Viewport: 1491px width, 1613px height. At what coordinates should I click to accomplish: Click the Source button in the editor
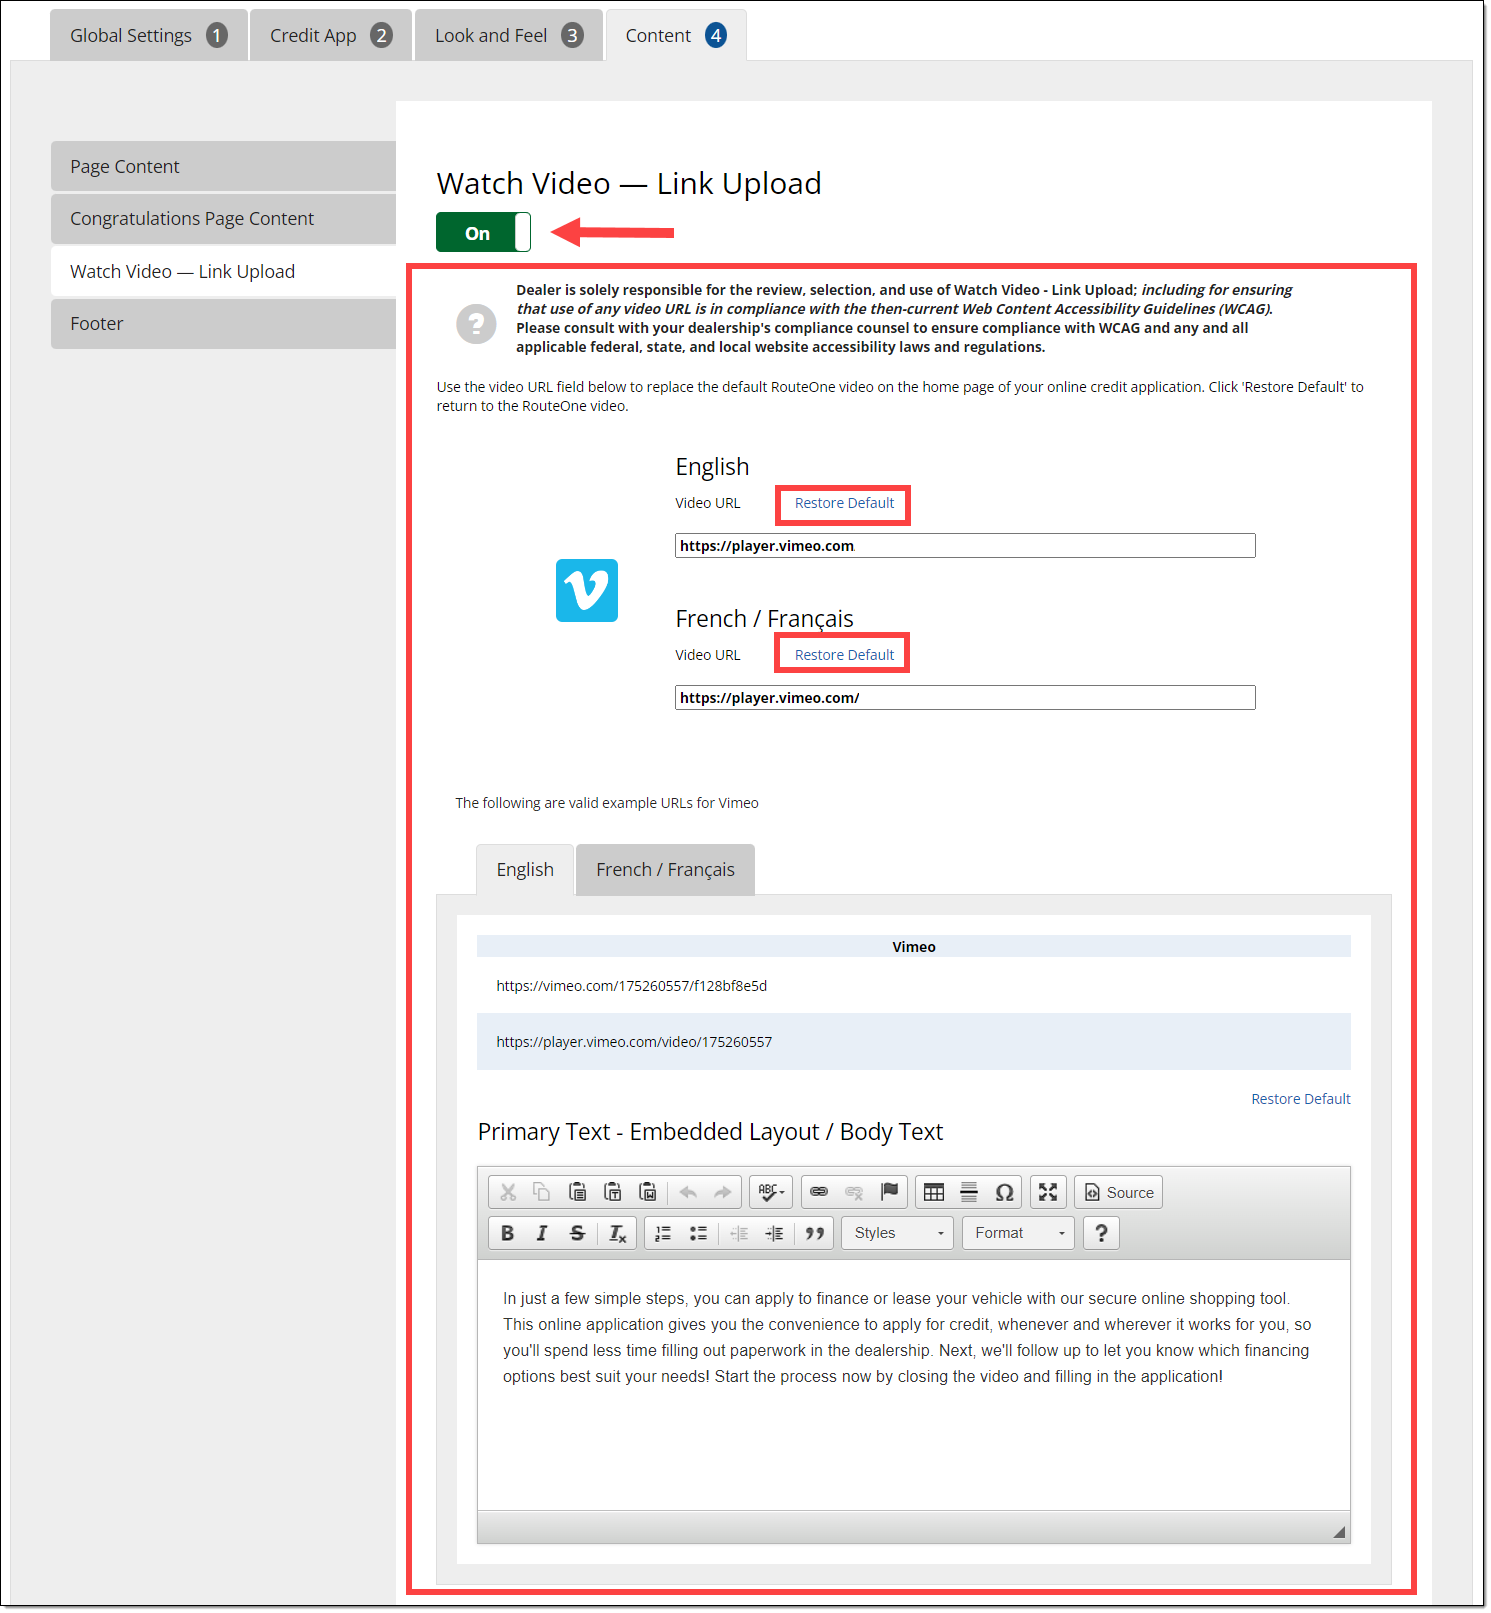coord(1119,1192)
